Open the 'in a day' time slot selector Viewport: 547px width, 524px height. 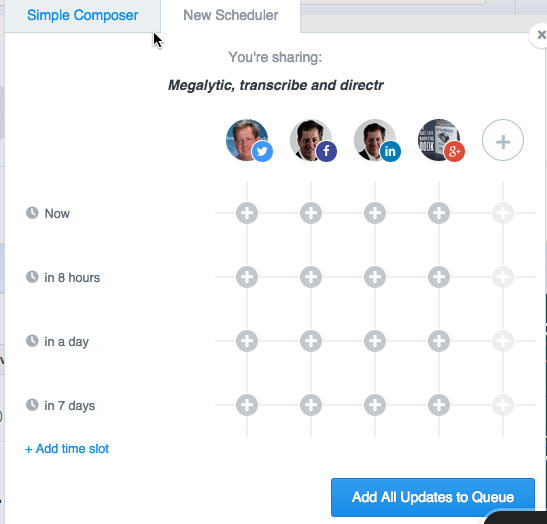coord(58,341)
